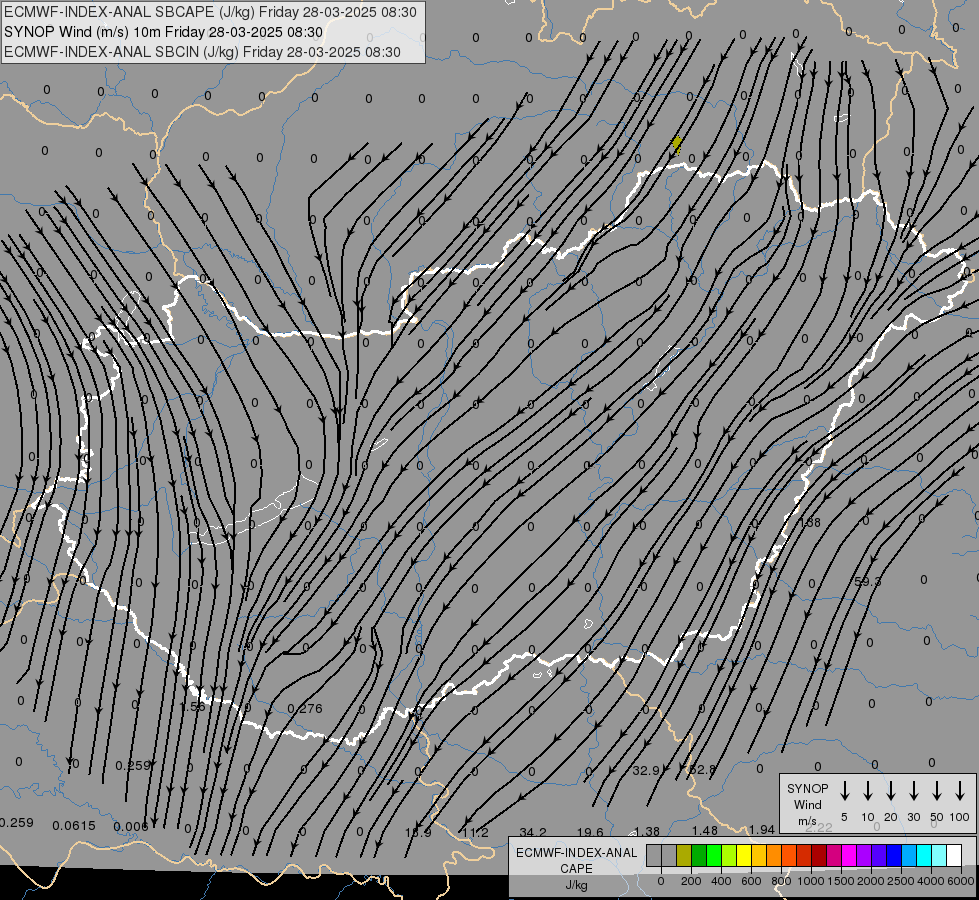979x900 pixels.
Task: Click the 1.55 value on the map
Action: [193, 706]
